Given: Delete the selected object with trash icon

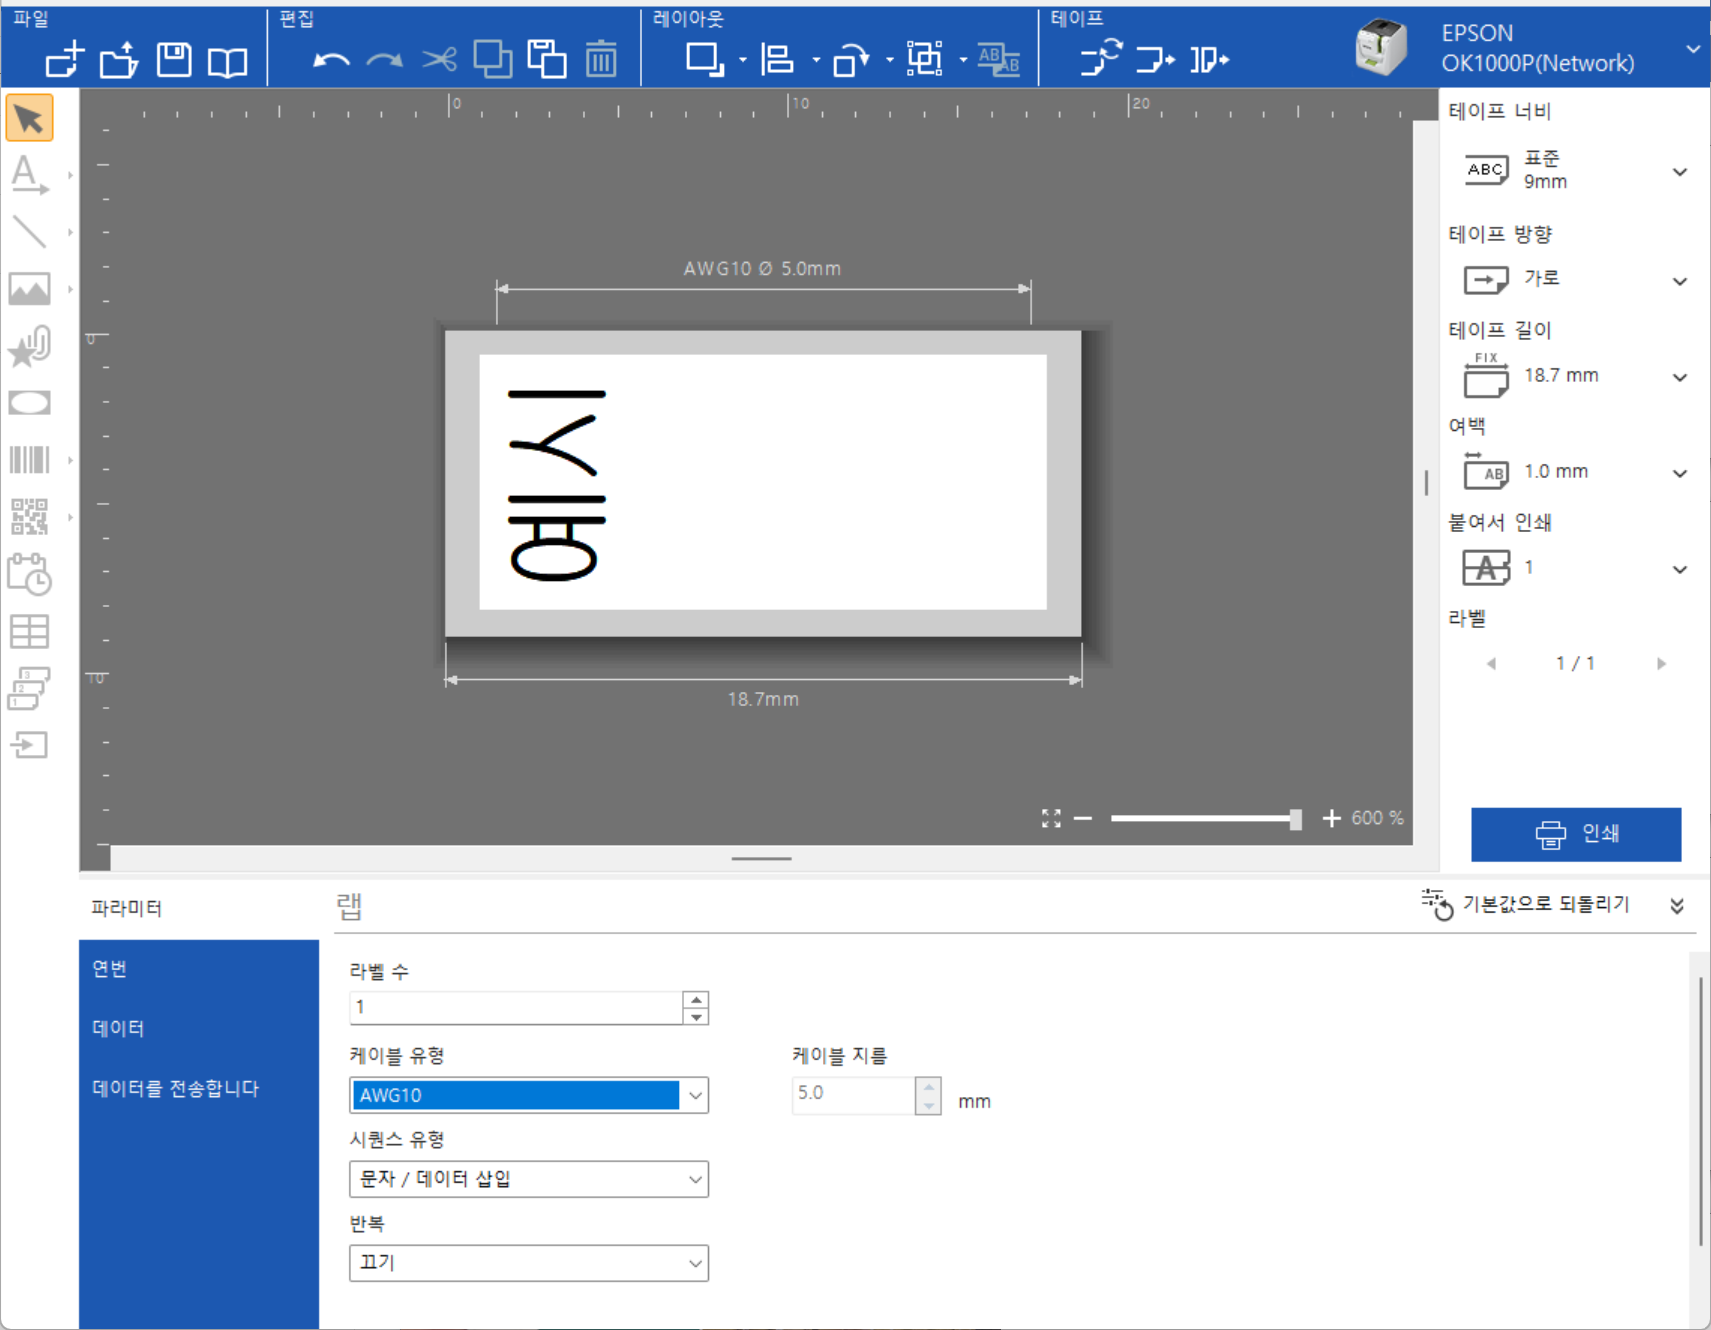Looking at the screenshot, I should [601, 60].
